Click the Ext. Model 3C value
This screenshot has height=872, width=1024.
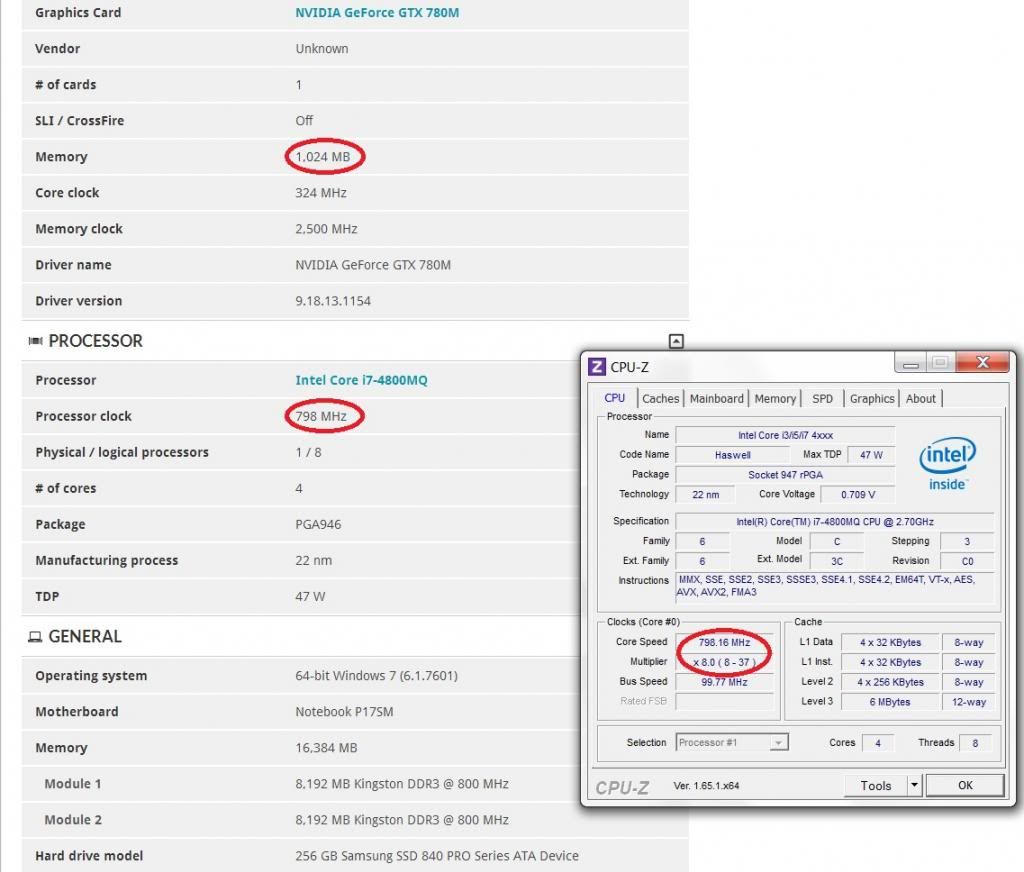tap(837, 561)
